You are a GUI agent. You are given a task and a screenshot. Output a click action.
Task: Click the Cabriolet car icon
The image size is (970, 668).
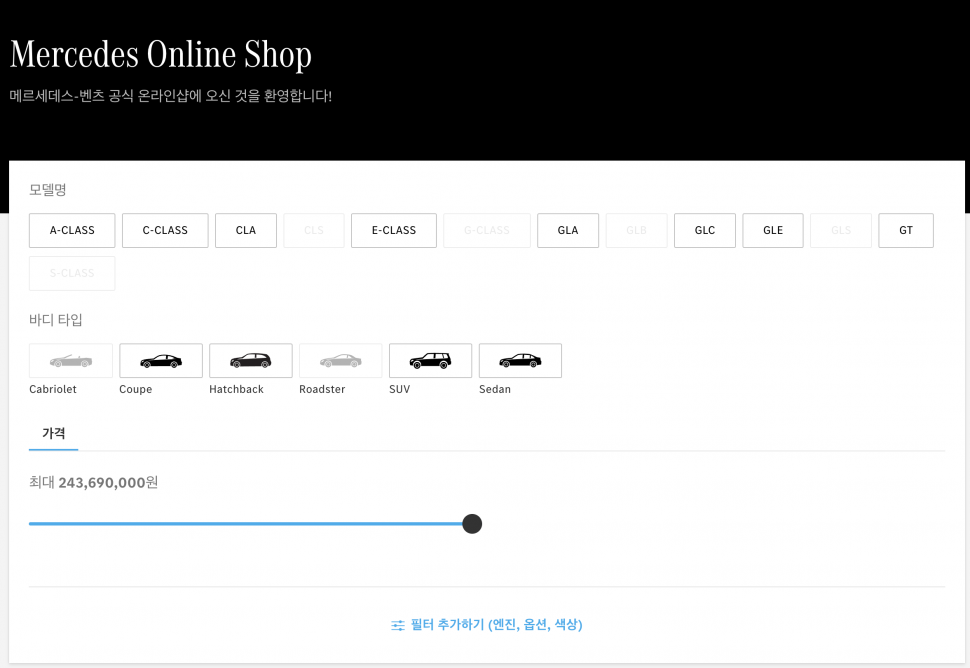(x=71, y=361)
